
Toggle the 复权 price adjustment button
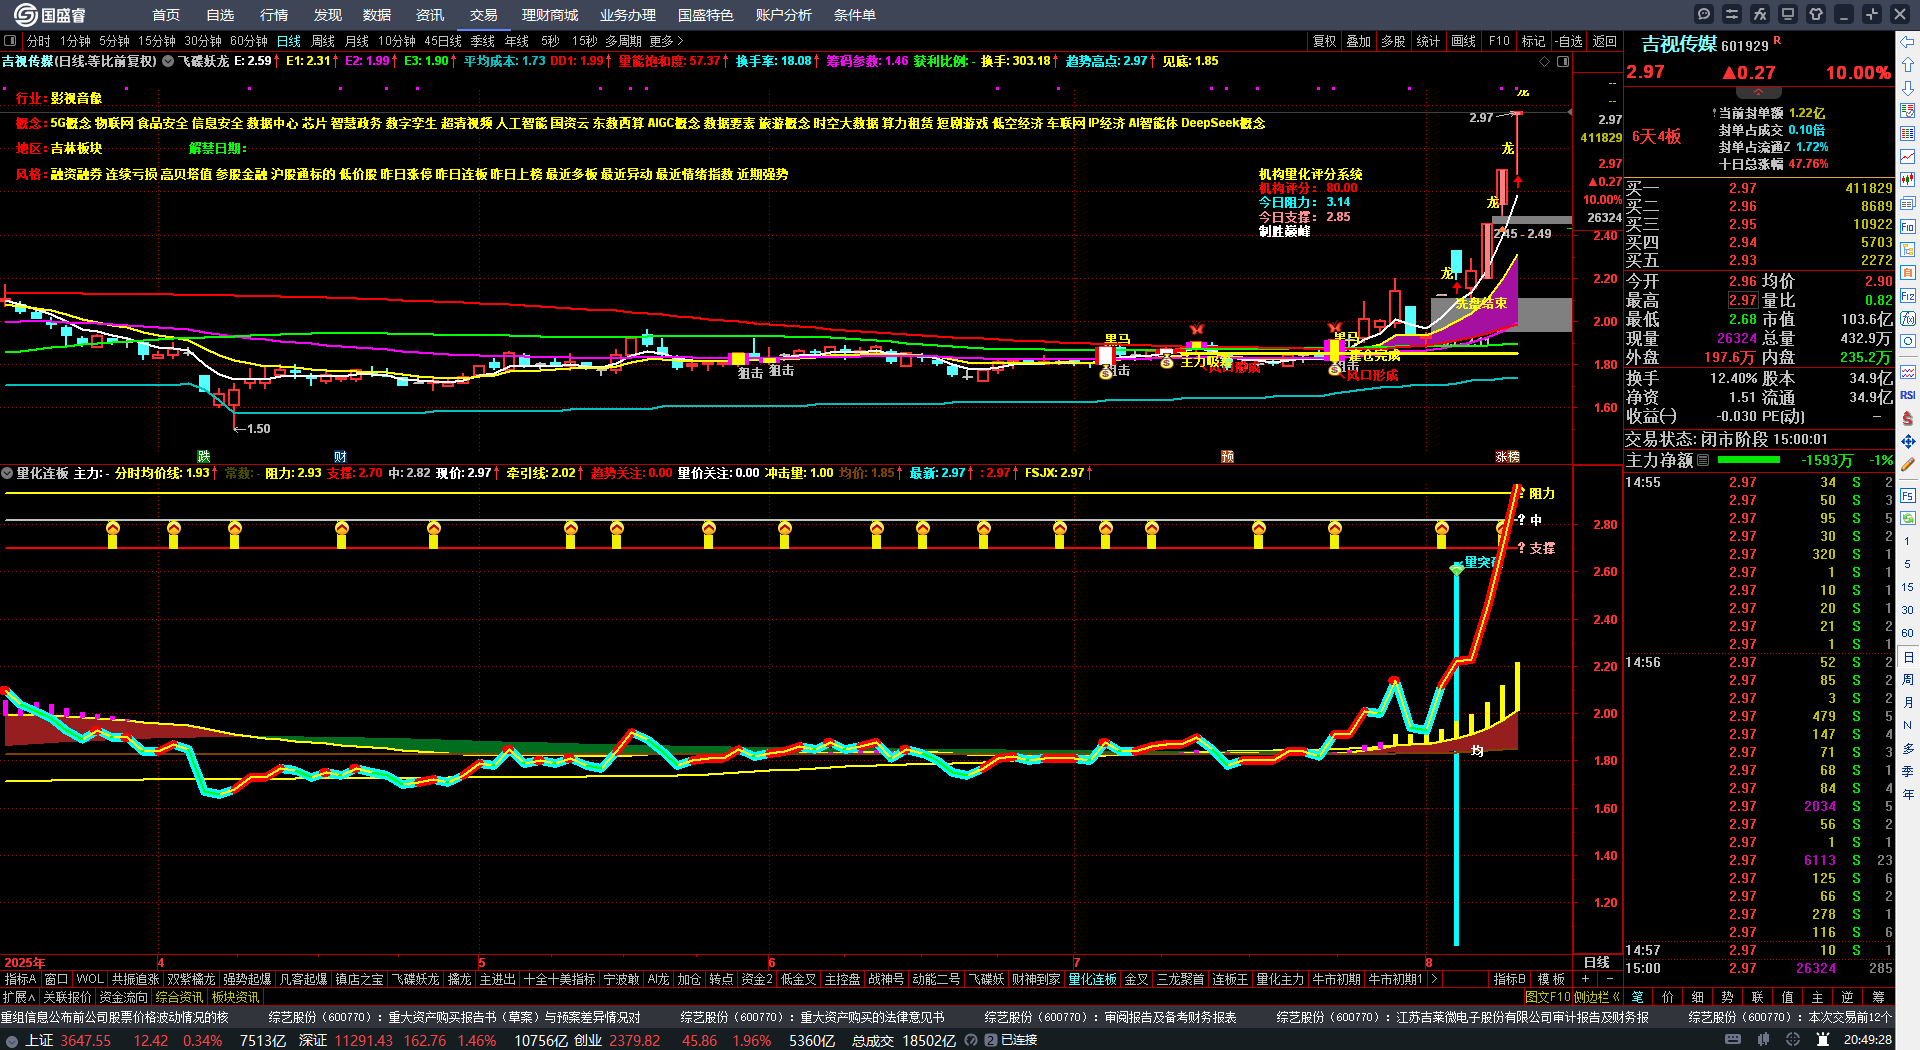1325,41
